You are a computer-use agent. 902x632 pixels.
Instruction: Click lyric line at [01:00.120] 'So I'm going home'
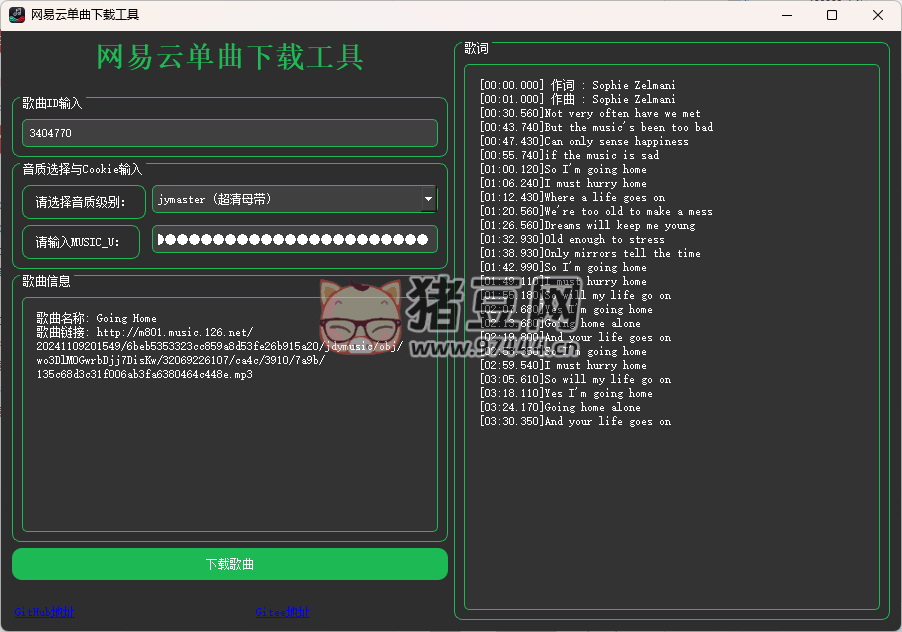[x=563, y=169]
